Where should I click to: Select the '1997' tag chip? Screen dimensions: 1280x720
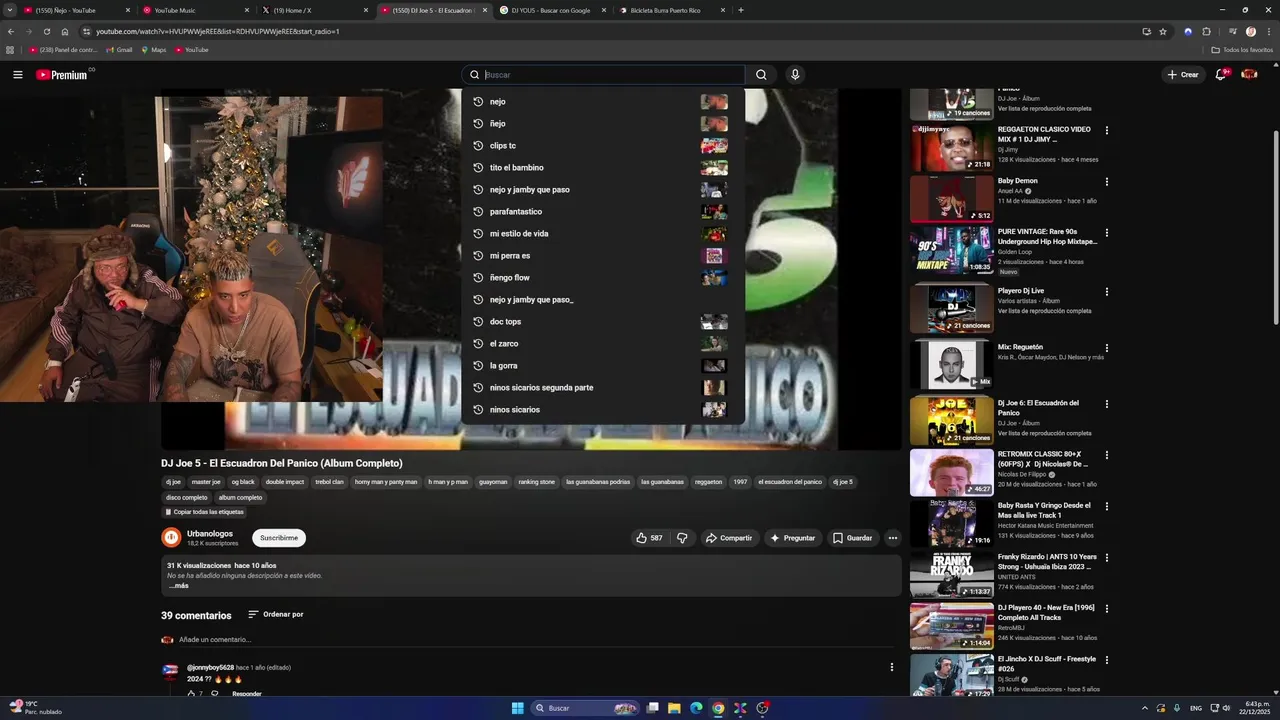(740, 482)
